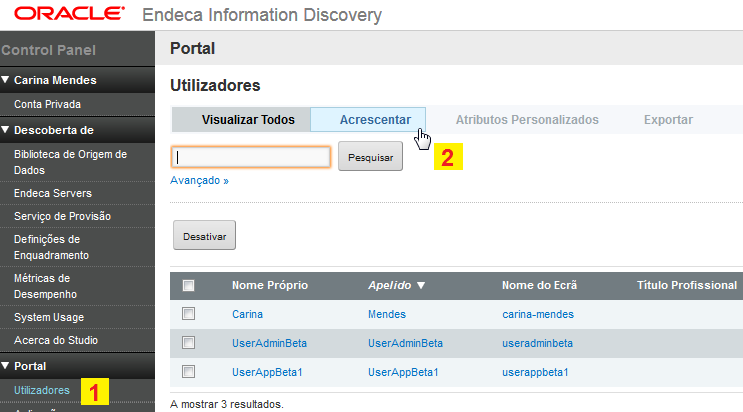The image size is (743, 412).
Task: Go to Conta Privada
Action: point(47,104)
